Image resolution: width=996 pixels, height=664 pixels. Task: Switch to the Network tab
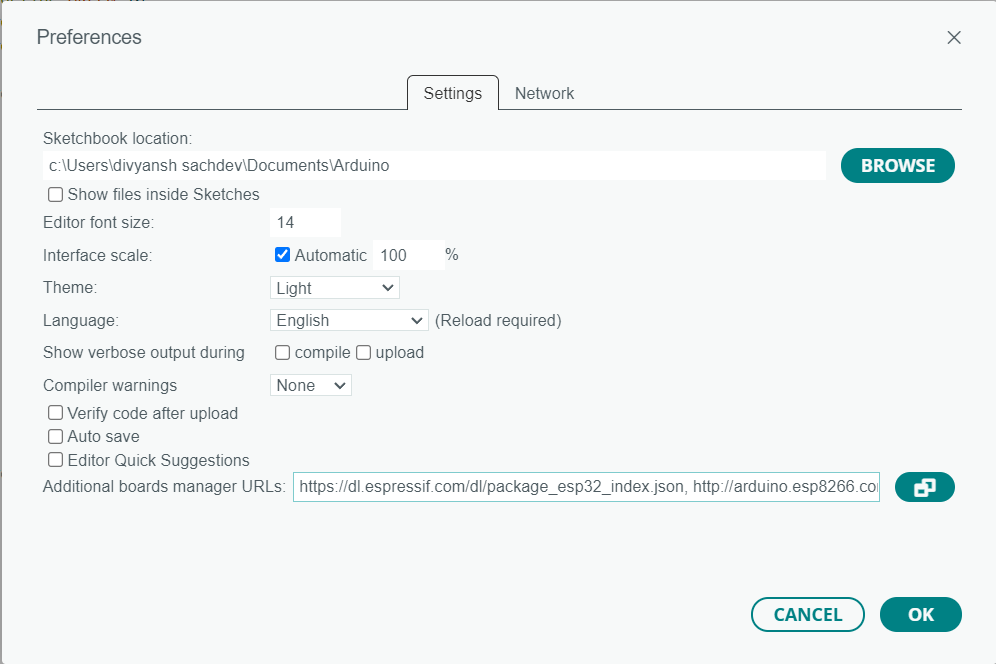click(544, 93)
